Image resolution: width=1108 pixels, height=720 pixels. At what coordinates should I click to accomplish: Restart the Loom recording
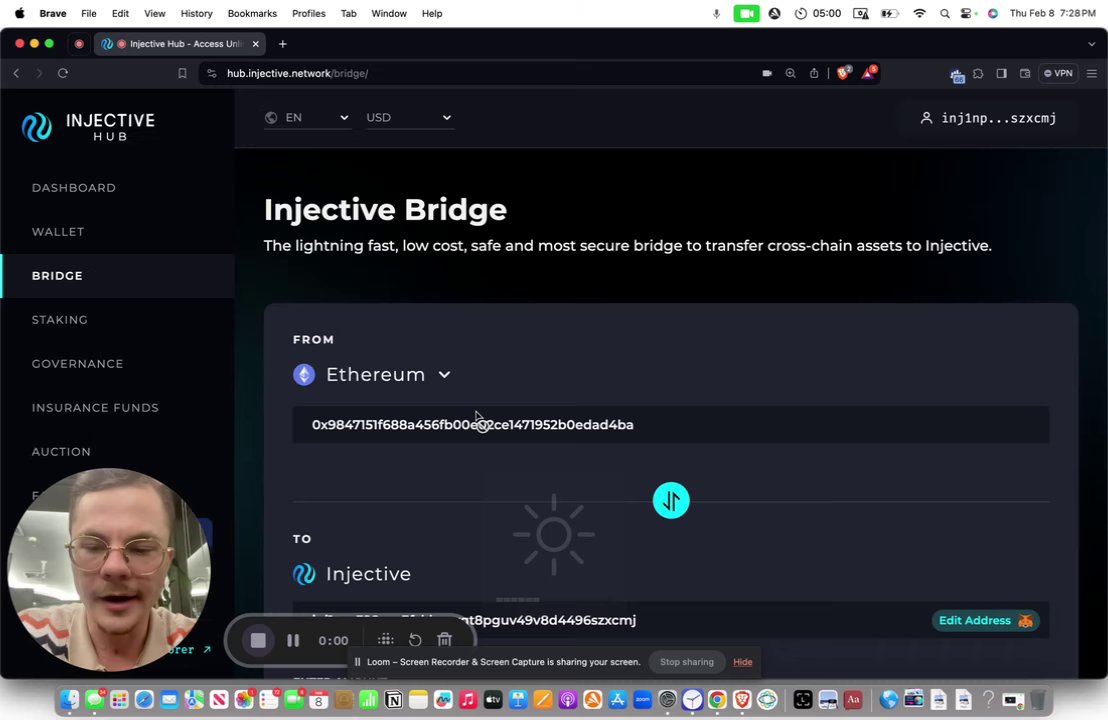coord(416,640)
